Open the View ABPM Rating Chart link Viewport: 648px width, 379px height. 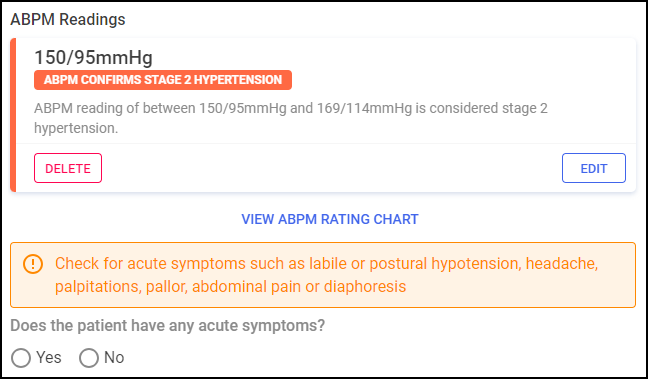pyautogui.click(x=330, y=219)
